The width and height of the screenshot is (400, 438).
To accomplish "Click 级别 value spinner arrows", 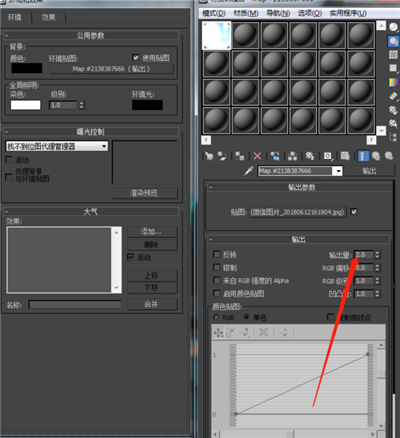I will (82, 105).
